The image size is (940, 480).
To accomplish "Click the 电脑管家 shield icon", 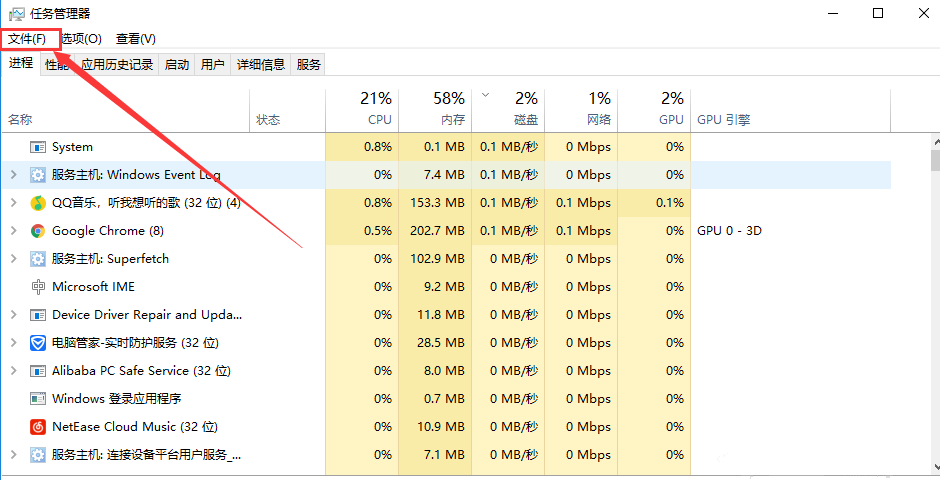I will pos(38,343).
